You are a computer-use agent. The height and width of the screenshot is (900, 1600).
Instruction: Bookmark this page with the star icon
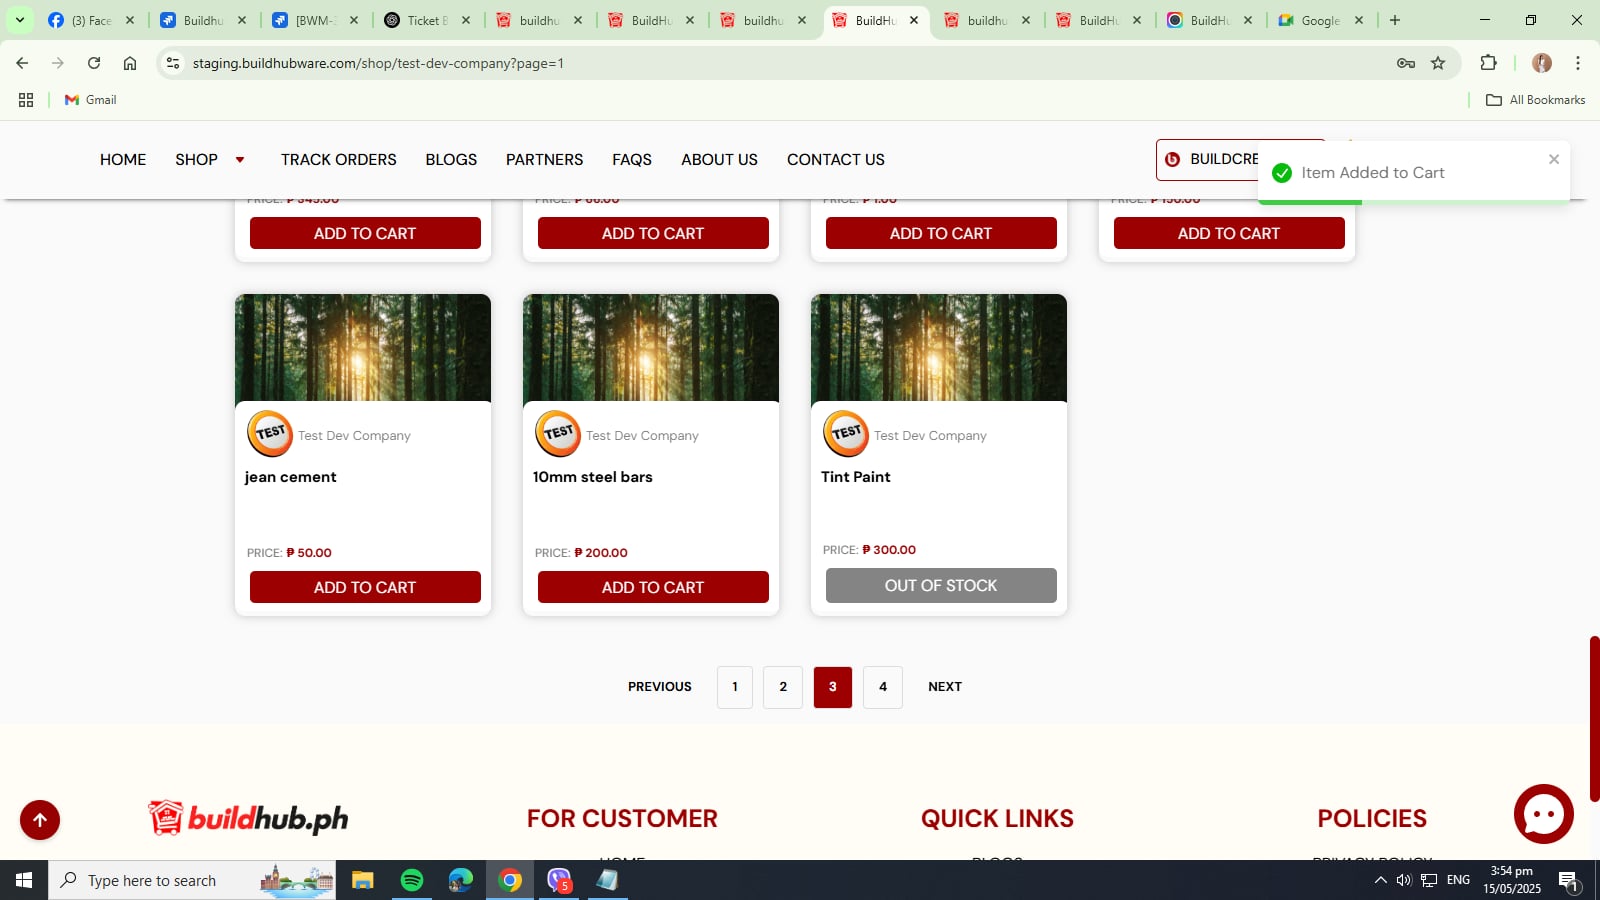1438,63
